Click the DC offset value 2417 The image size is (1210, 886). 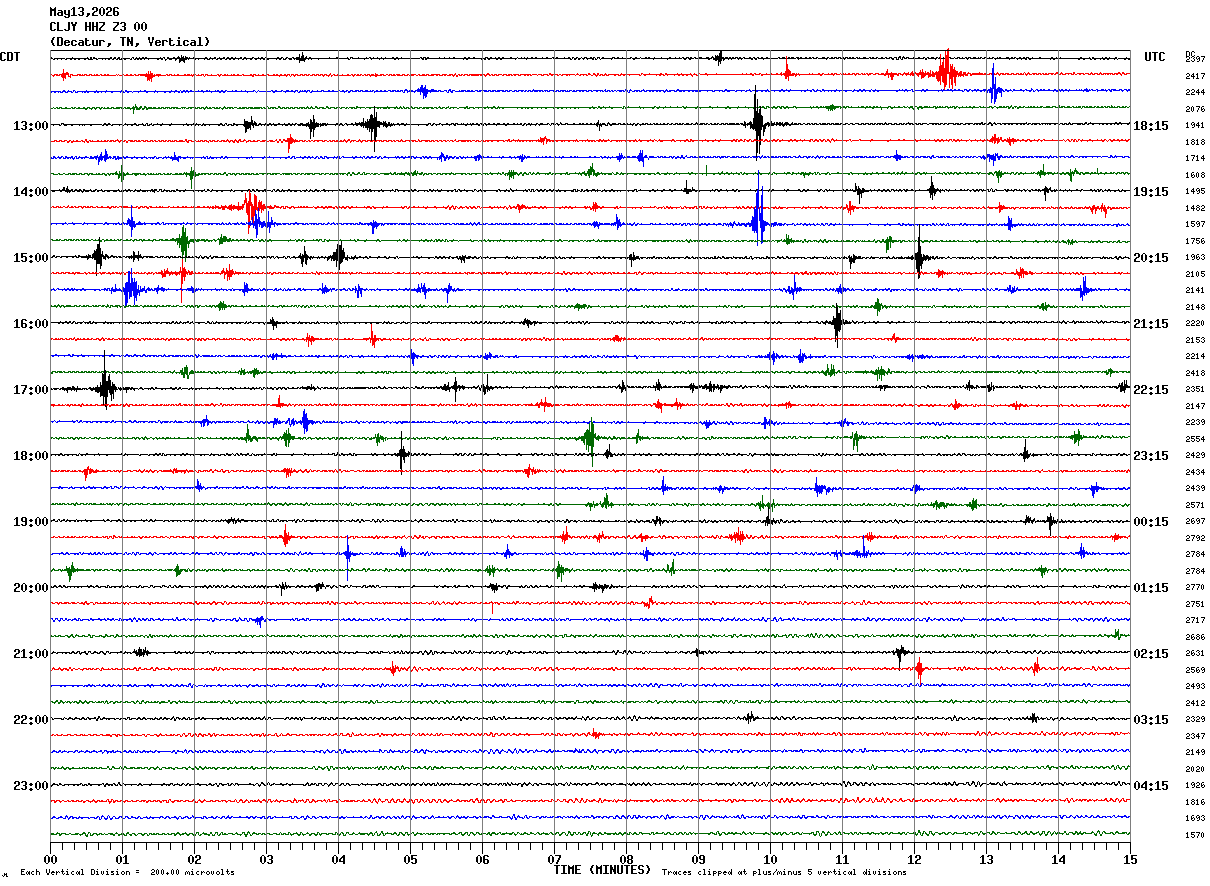click(1195, 76)
